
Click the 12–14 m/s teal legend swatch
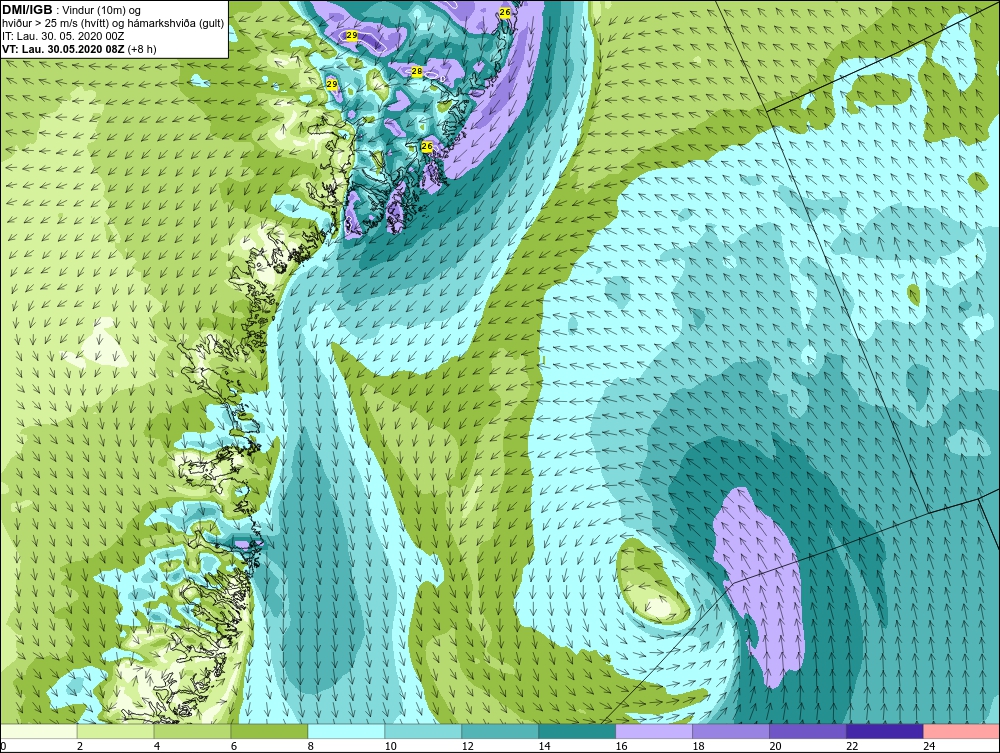click(x=500, y=731)
